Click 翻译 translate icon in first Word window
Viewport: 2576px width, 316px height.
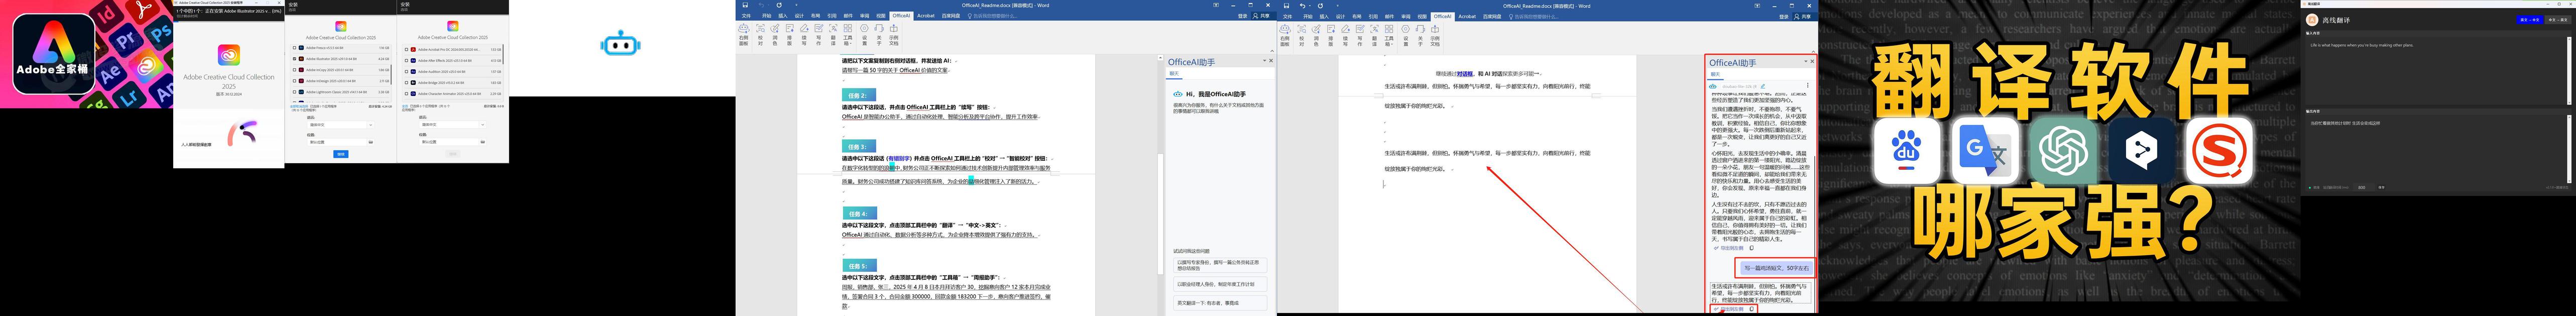click(833, 34)
